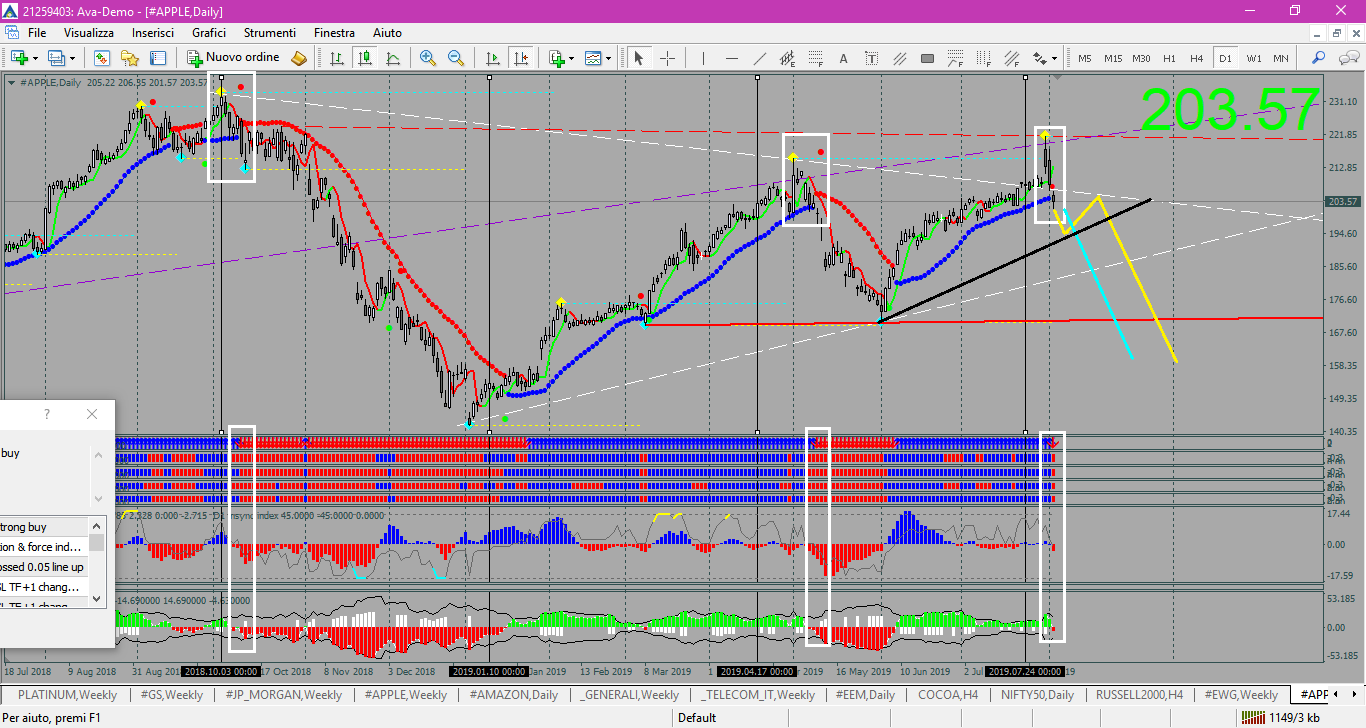Switch to H4 timeframe
Viewport: 1366px width, 728px height.
pos(1197,58)
